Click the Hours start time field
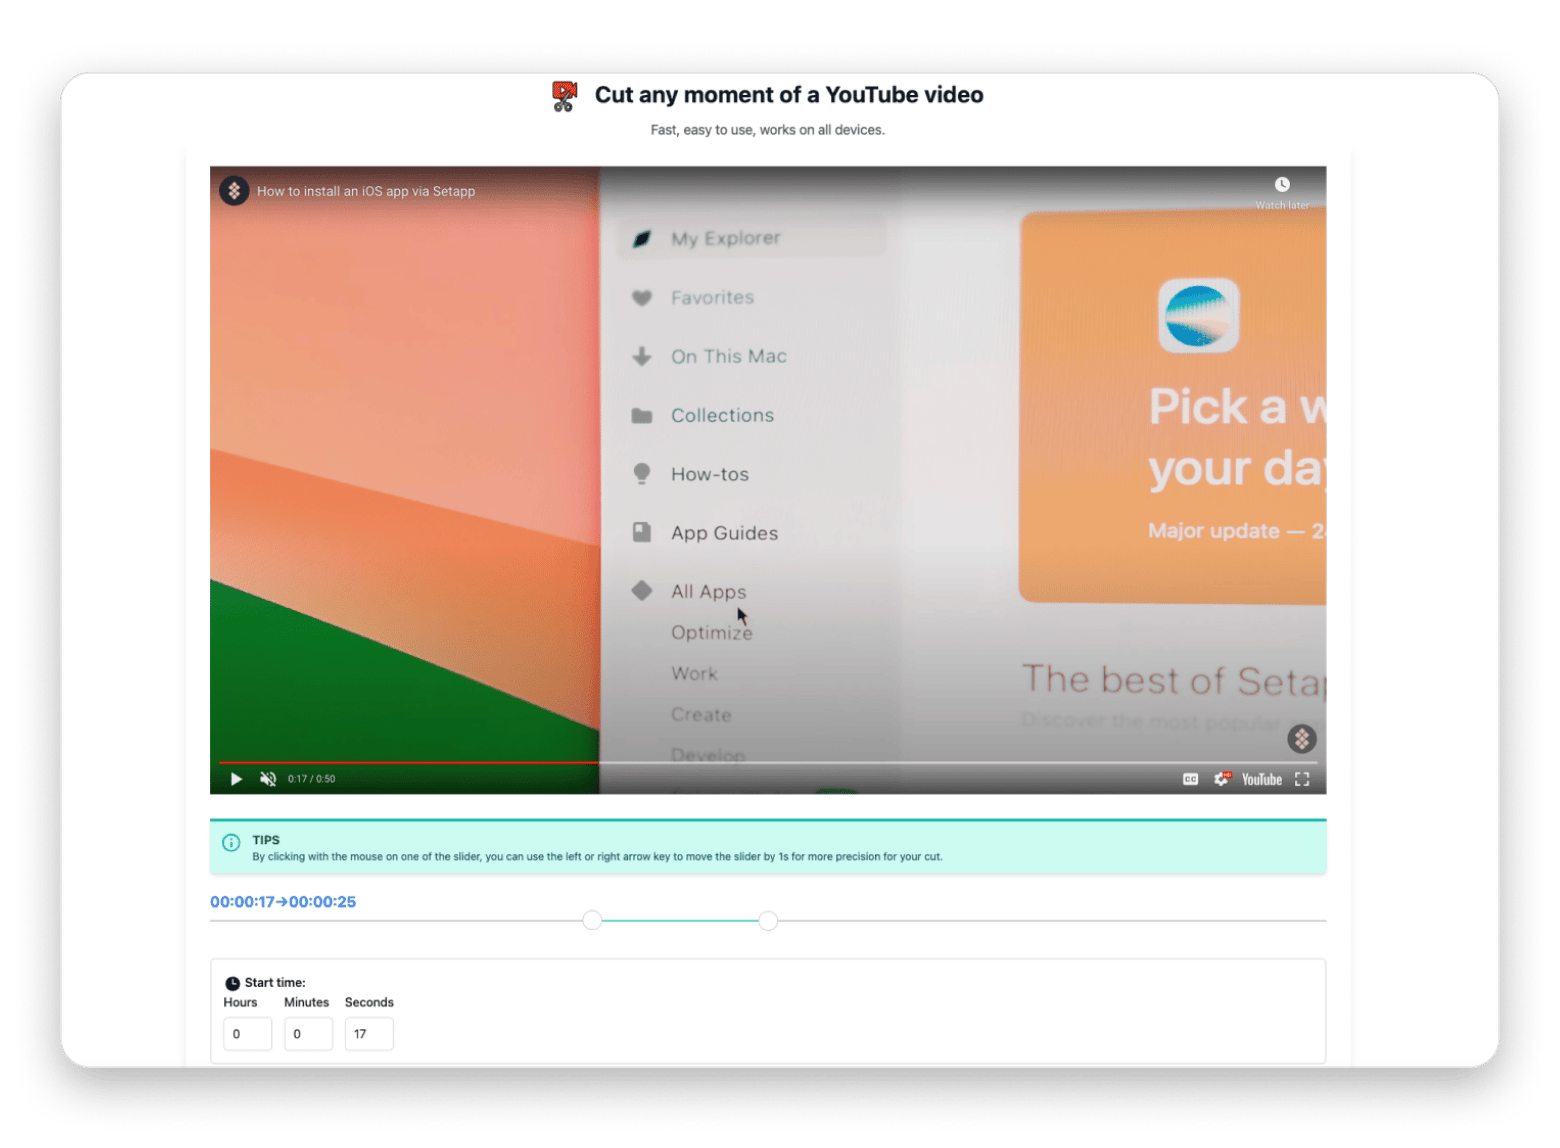Screen dimensions: 1560x1148 tap(247, 1034)
